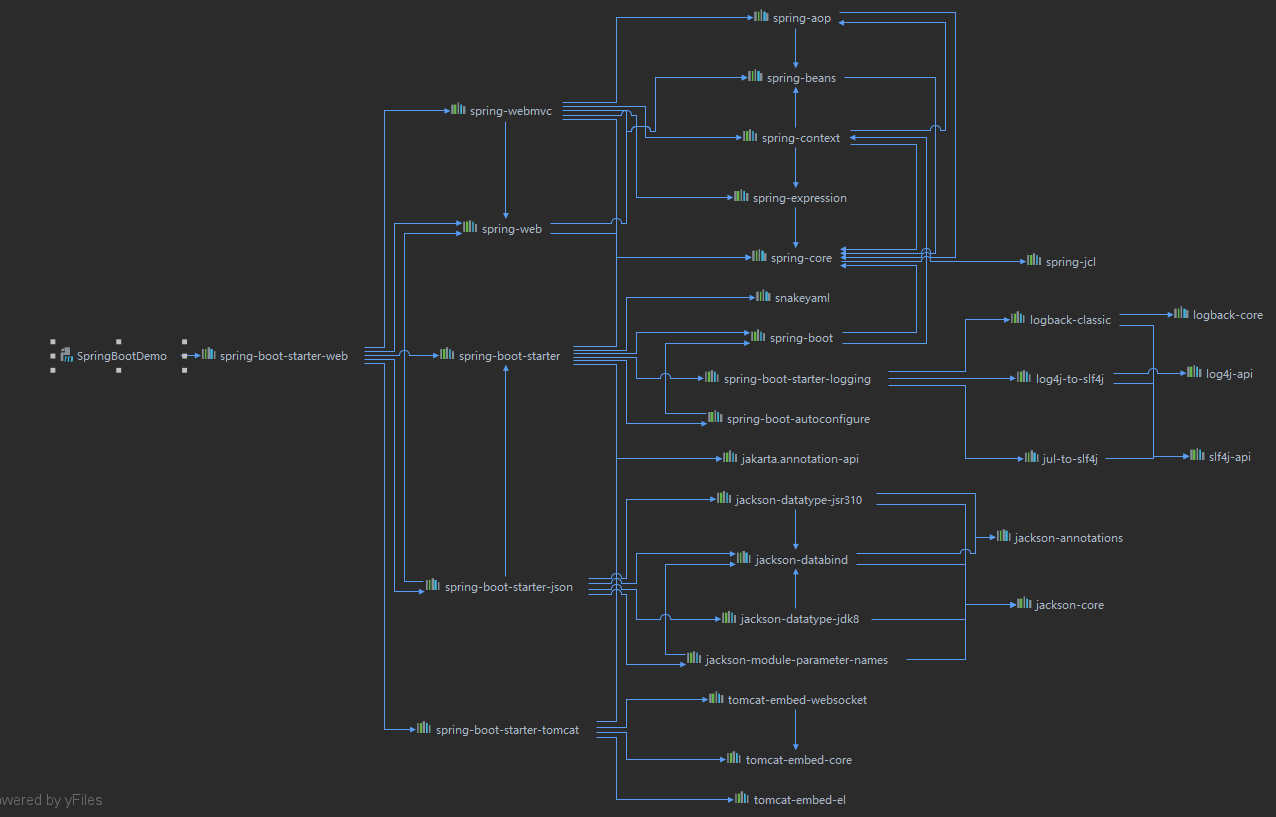The width and height of the screenshot is (1276, 817).
Task: Select the spring-context label
Action: (801, 137)
